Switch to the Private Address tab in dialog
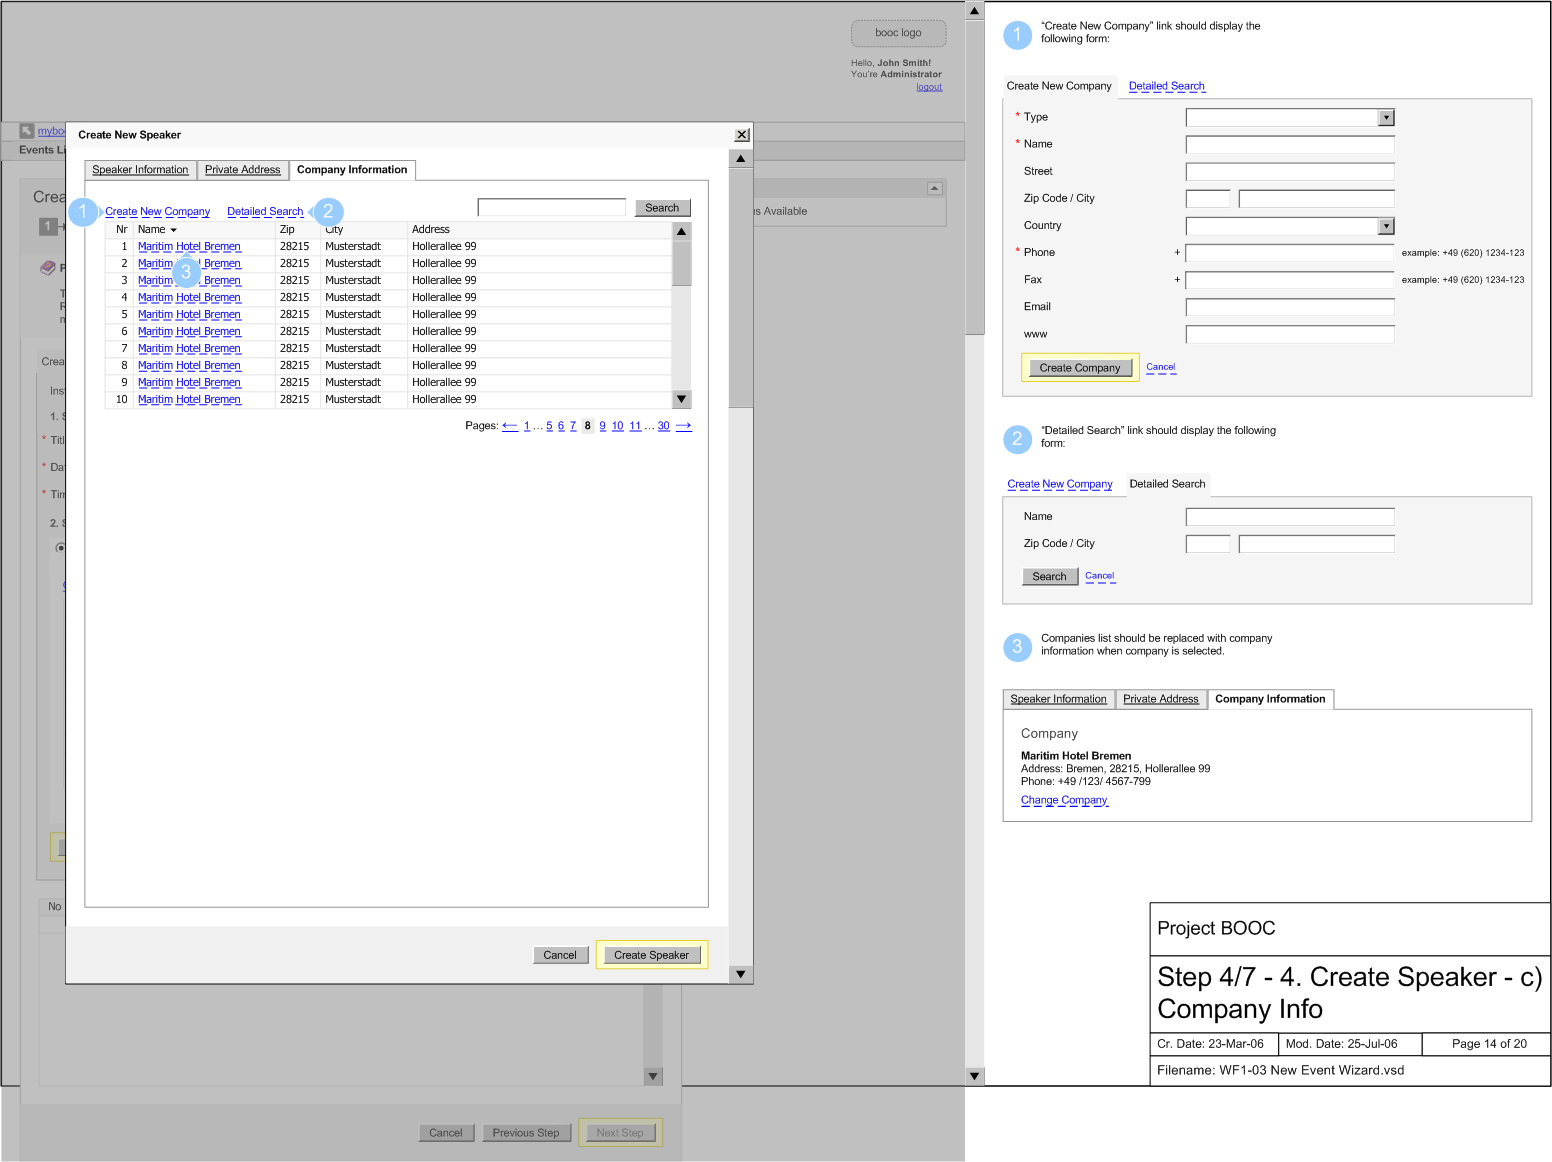The height and width of the screenshot is (1162, 1552). (242, 170)
